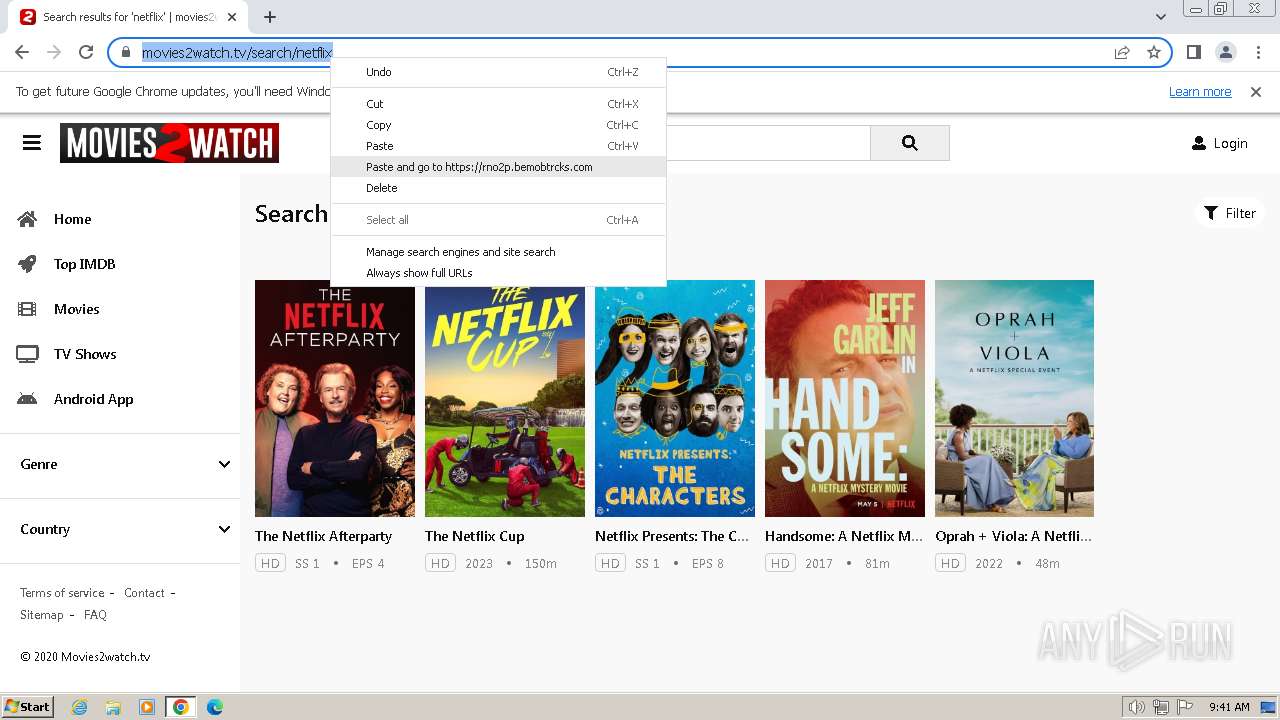This screenshot has width=1280, height=720.
Task: Click the magnifier search button
Action: [x=909, y=143]
